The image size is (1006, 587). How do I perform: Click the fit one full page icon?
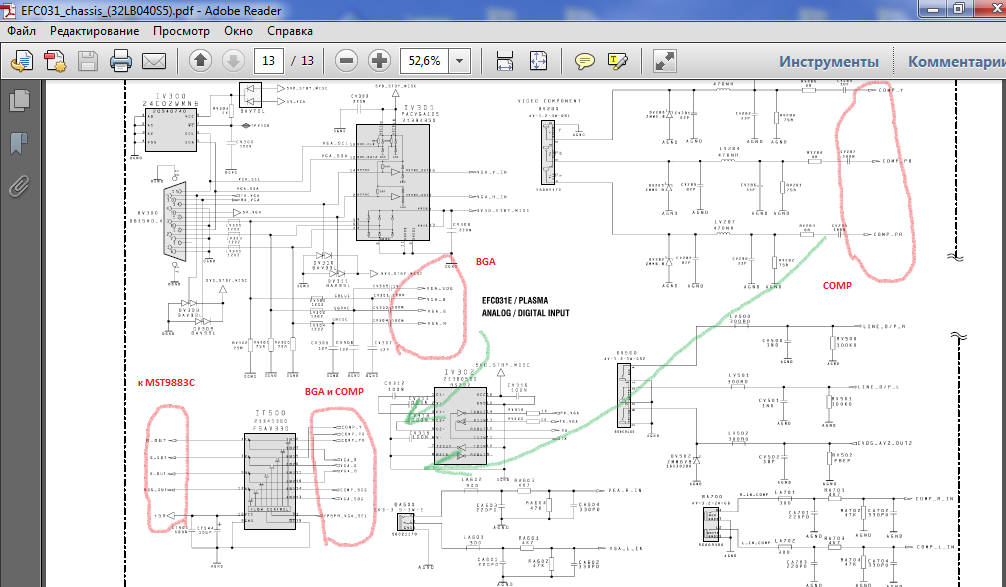538,61
